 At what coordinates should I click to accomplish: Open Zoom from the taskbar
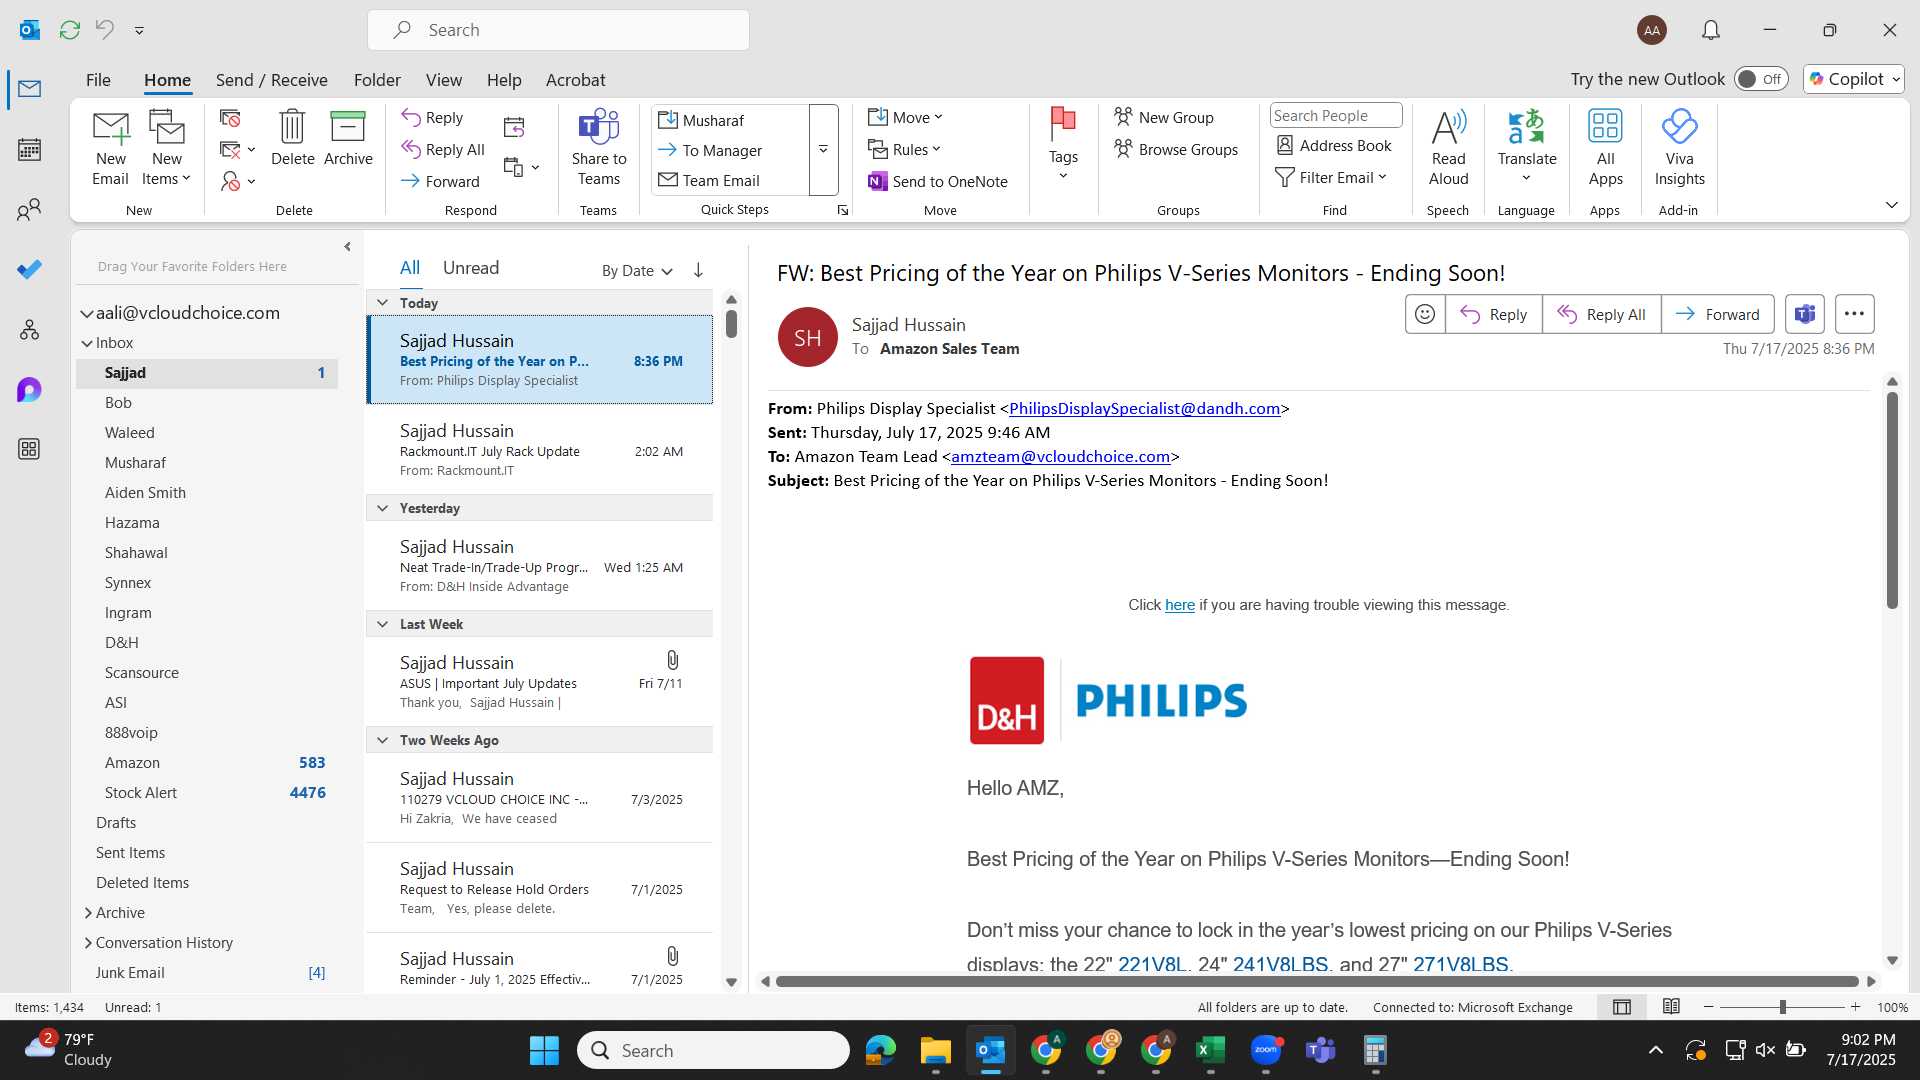pyautogui.click(x=1265, y=1050)
